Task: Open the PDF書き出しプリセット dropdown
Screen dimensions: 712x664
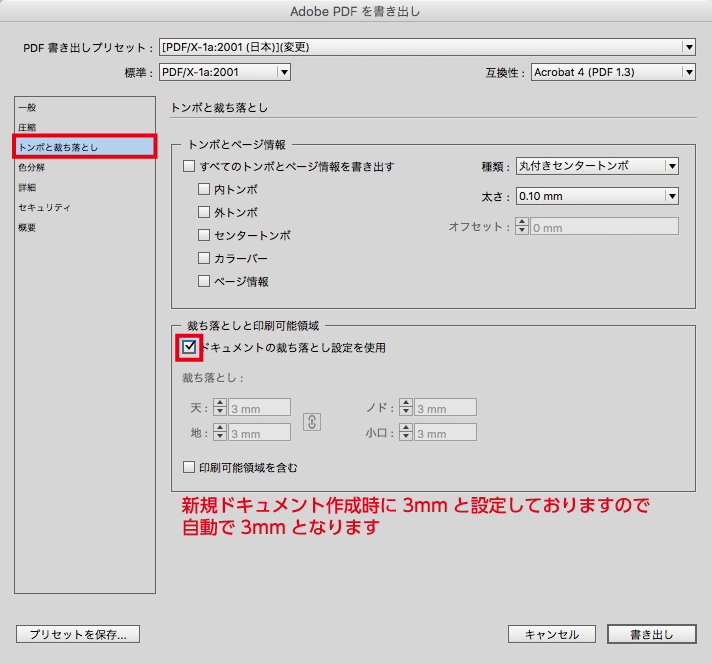Action: click(427, 47)
